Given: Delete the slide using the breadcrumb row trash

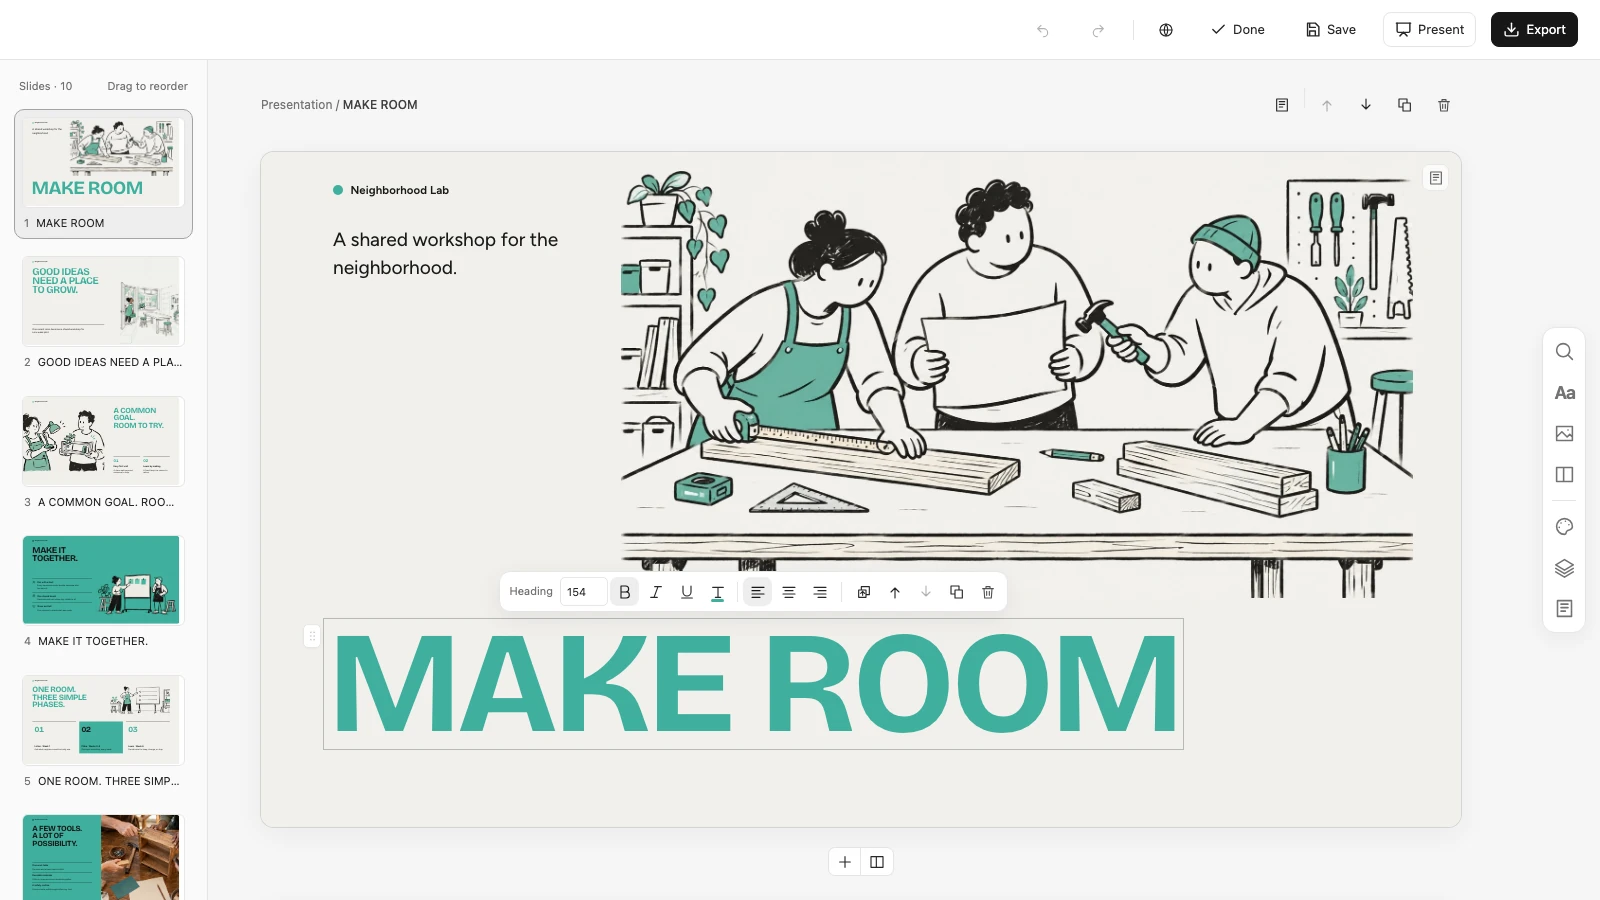Looking at the screenshot, I should tap(1444, 105).
